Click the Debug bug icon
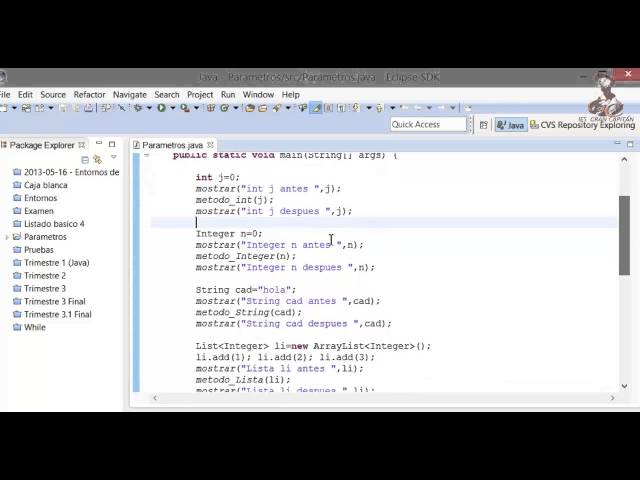This screenshot has width=640, height=480. tap(138, 108)
